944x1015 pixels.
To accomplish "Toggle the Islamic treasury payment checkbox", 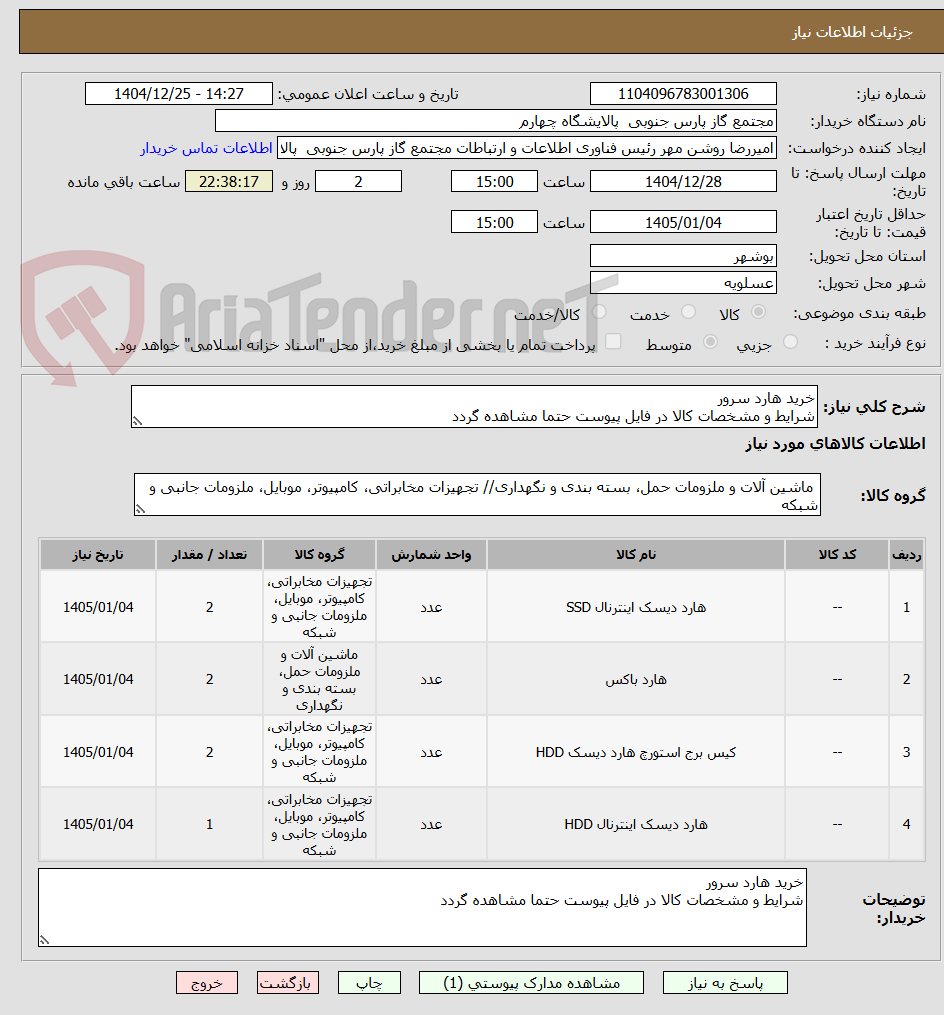I will coord(612,341).
